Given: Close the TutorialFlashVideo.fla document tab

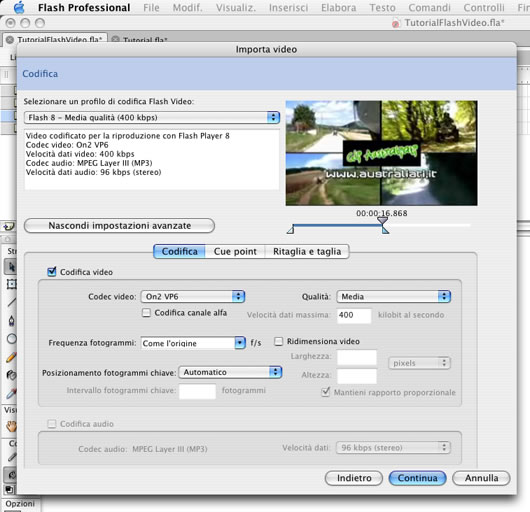Looking at the screenshot, I should click(x=10, y=40).
